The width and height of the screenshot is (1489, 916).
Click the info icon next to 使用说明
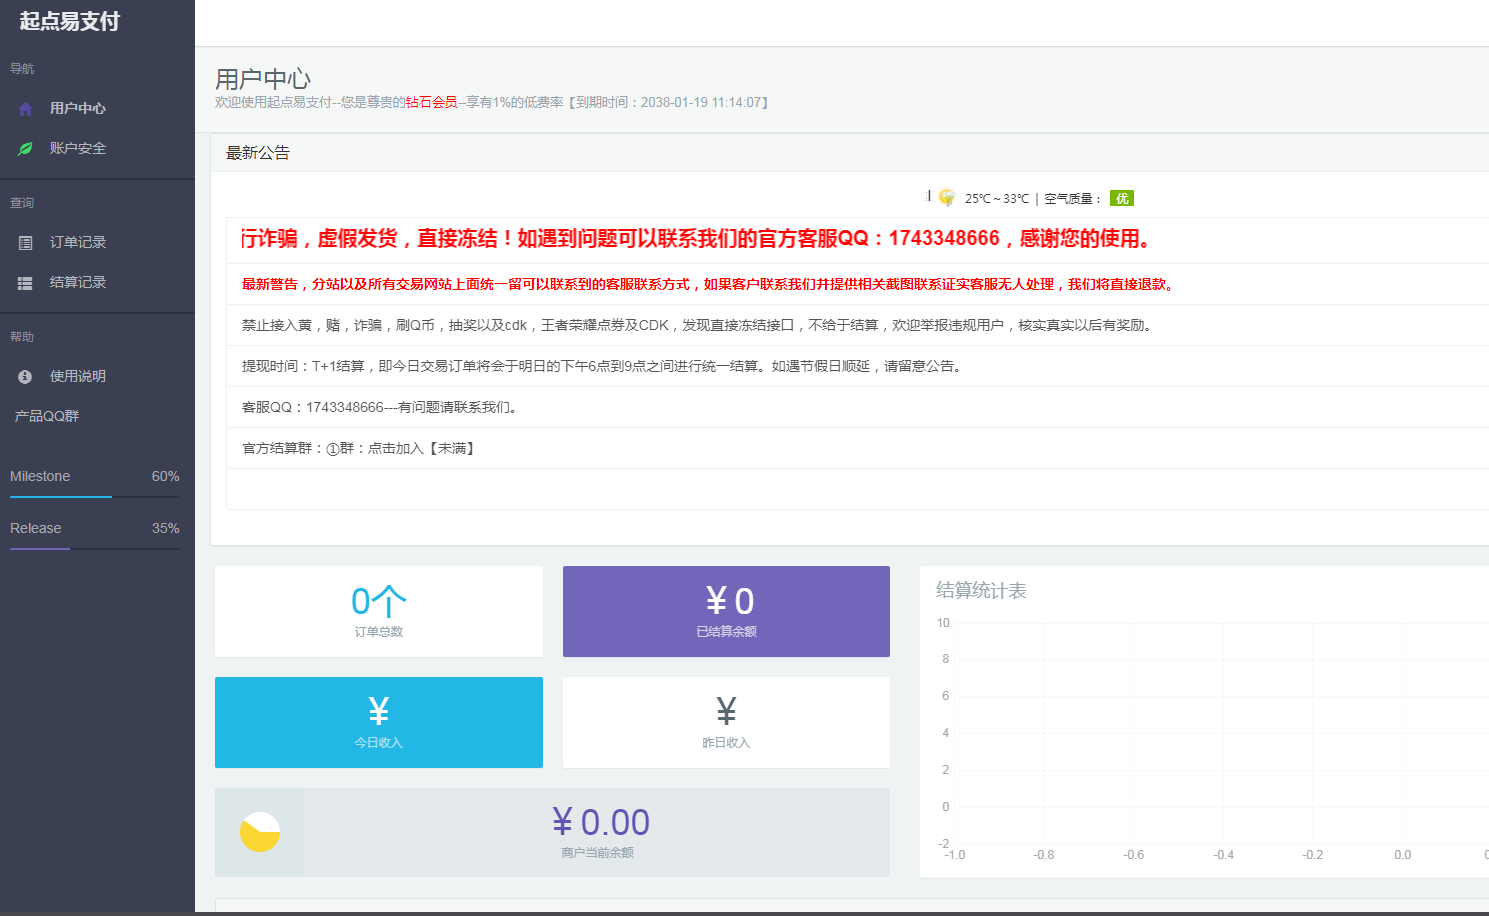coord(24,376)
